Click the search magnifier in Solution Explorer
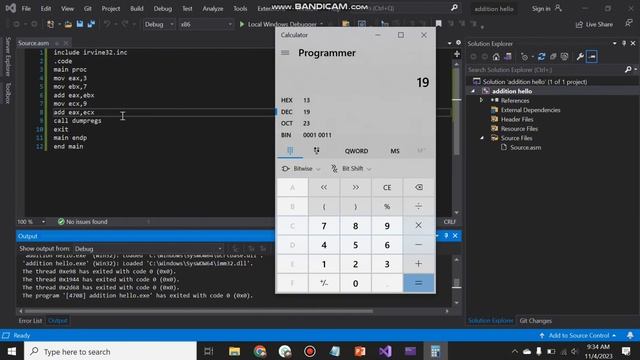This screenshot has height=360, width=640. pyautogui.click(x=628, y=70)
